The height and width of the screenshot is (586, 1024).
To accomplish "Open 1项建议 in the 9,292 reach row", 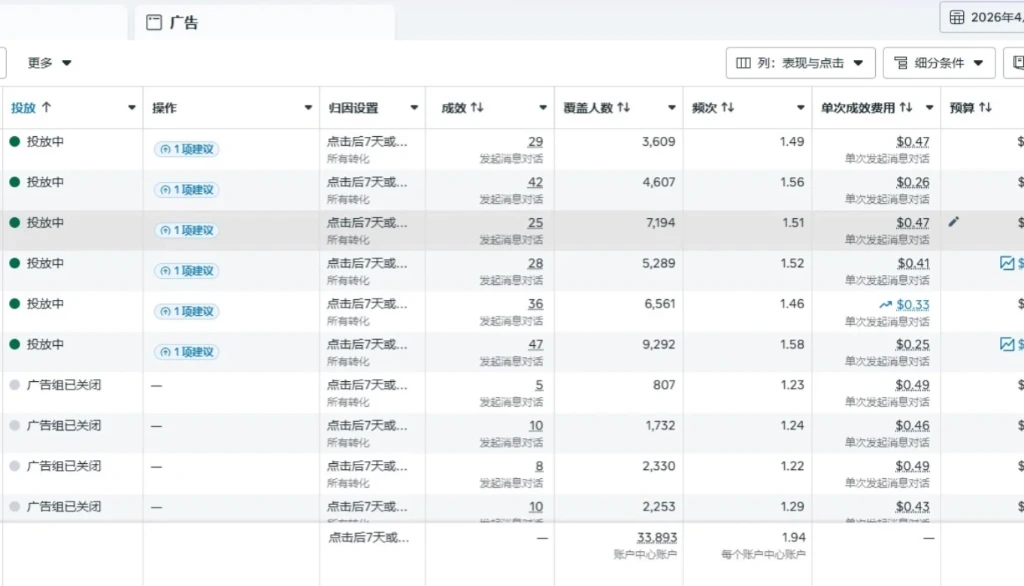I will (187, 351).
